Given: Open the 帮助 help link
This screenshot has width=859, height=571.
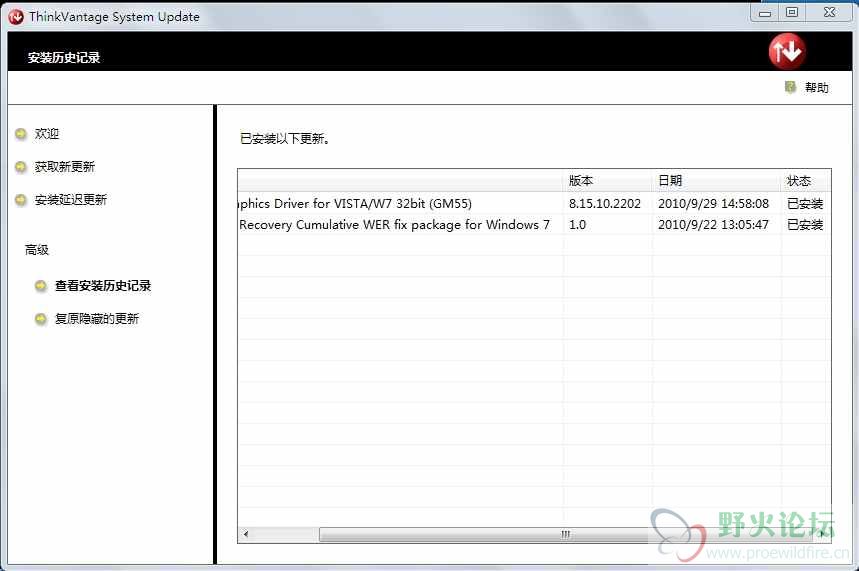Looking at the screenshot, I should pyautogui.click(x=817, y=88).
